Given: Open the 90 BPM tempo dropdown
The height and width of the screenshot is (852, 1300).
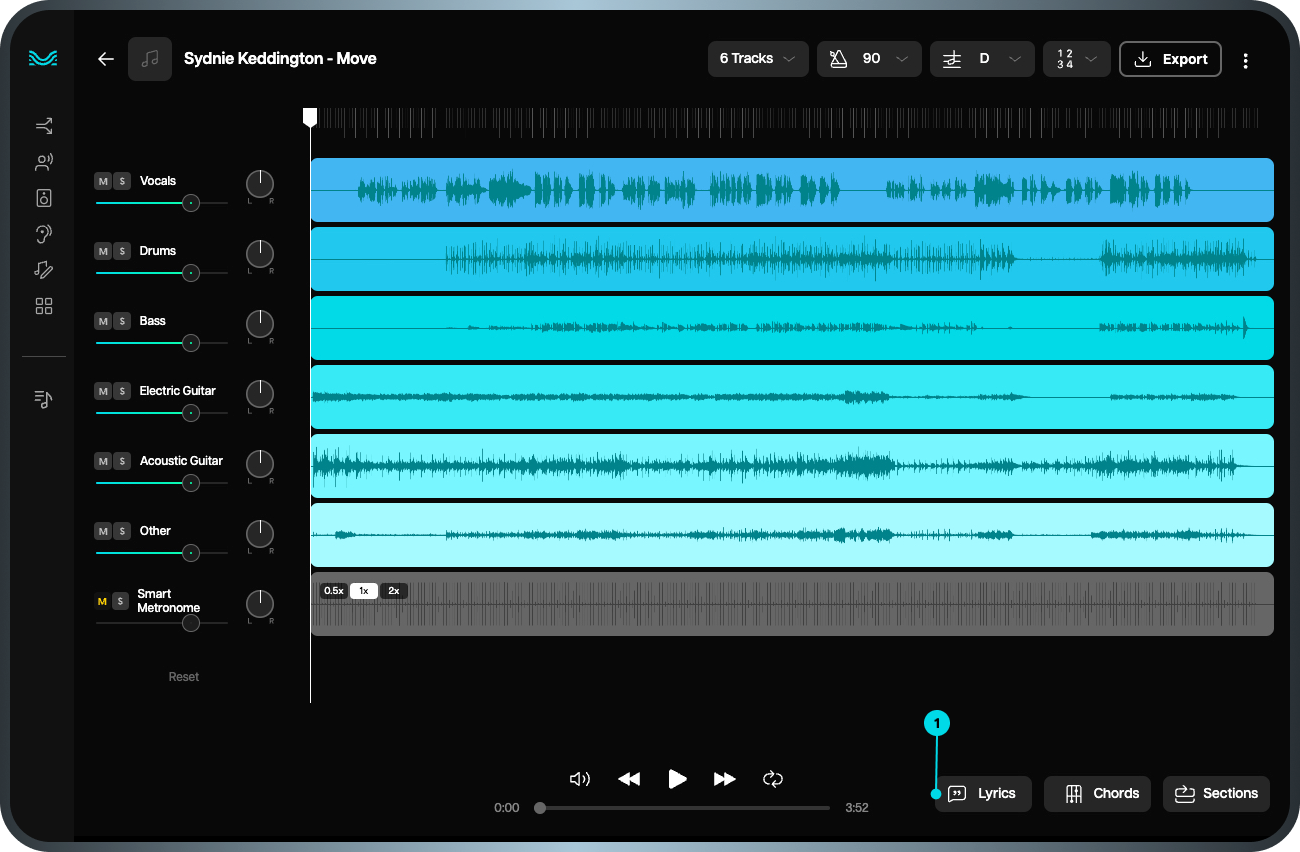Looking at the screenshot, I should pos(869,59).
